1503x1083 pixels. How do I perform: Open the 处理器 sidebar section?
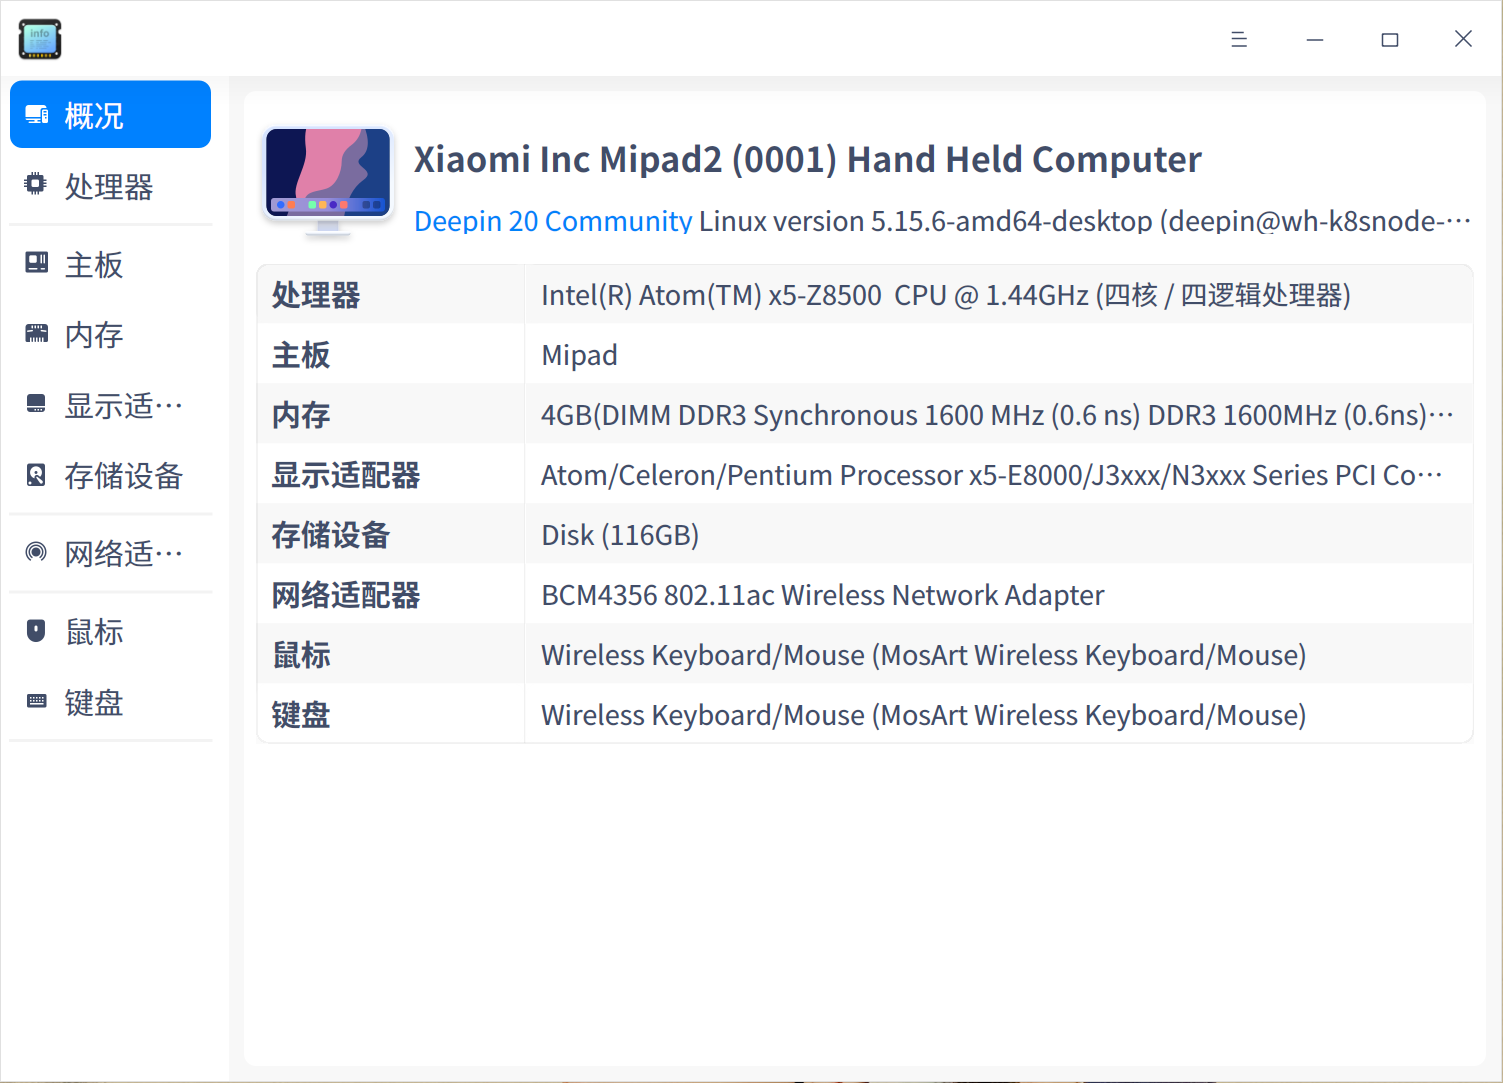[110, 186]
